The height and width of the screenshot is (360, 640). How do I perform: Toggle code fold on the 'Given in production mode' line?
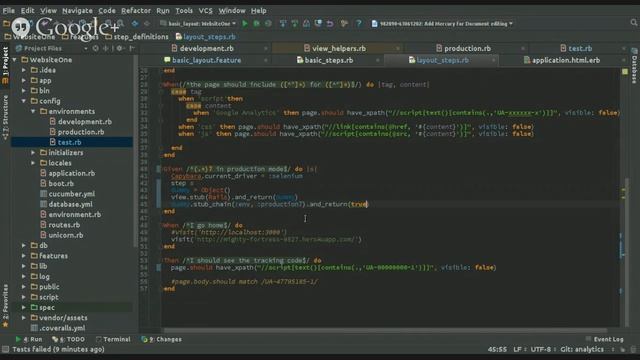click(x=161, y=169)
